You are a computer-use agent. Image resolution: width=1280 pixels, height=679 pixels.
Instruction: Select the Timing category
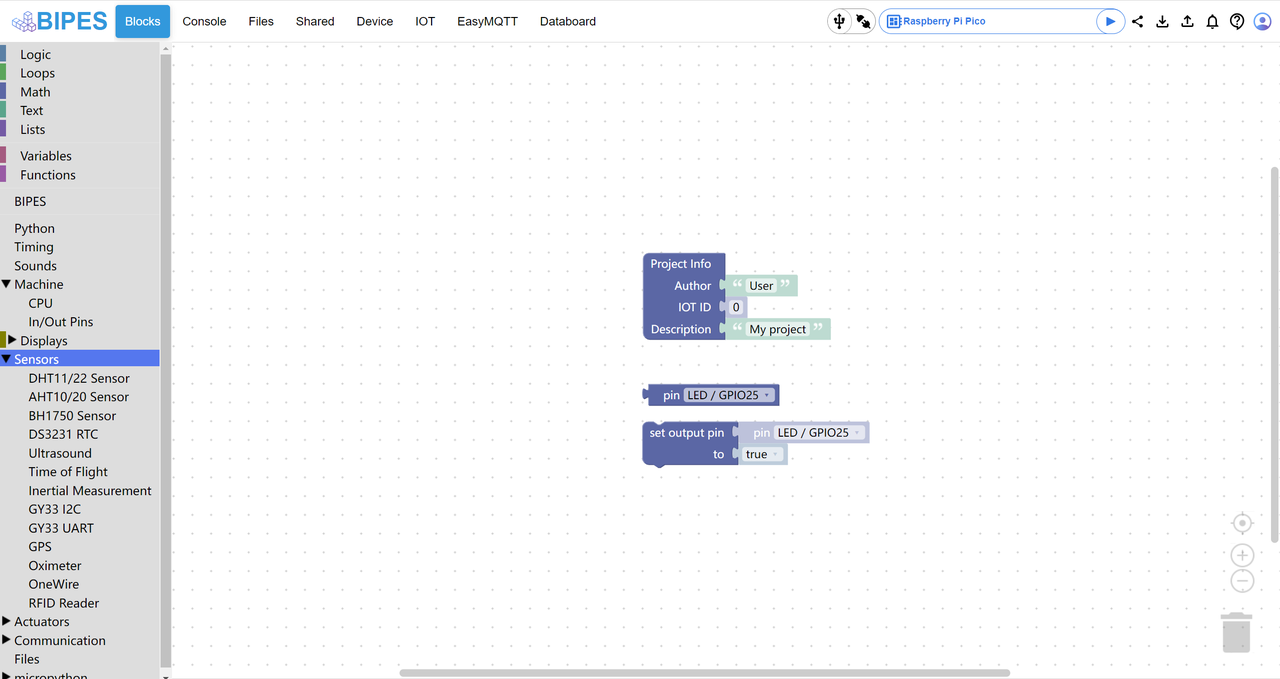point(80,247)
